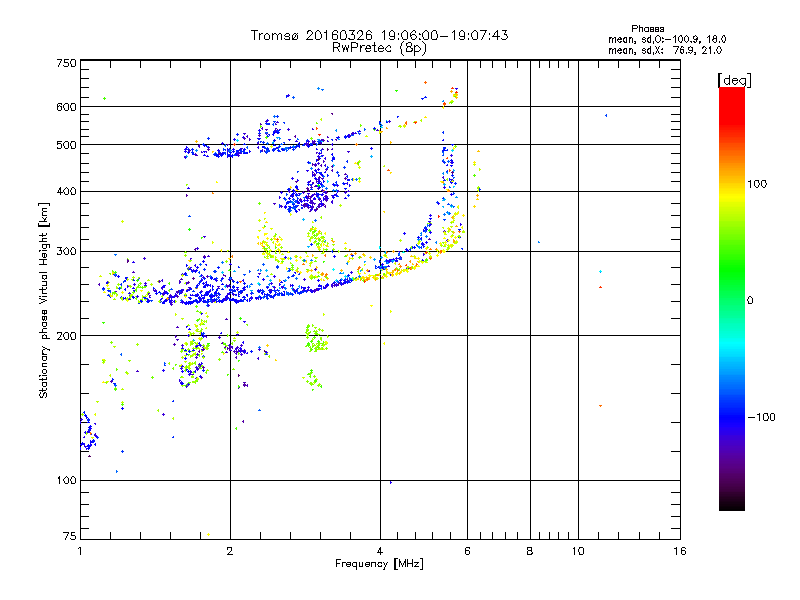
Task: Click the '750' y-axis tick label
Action: coord(66,63)
